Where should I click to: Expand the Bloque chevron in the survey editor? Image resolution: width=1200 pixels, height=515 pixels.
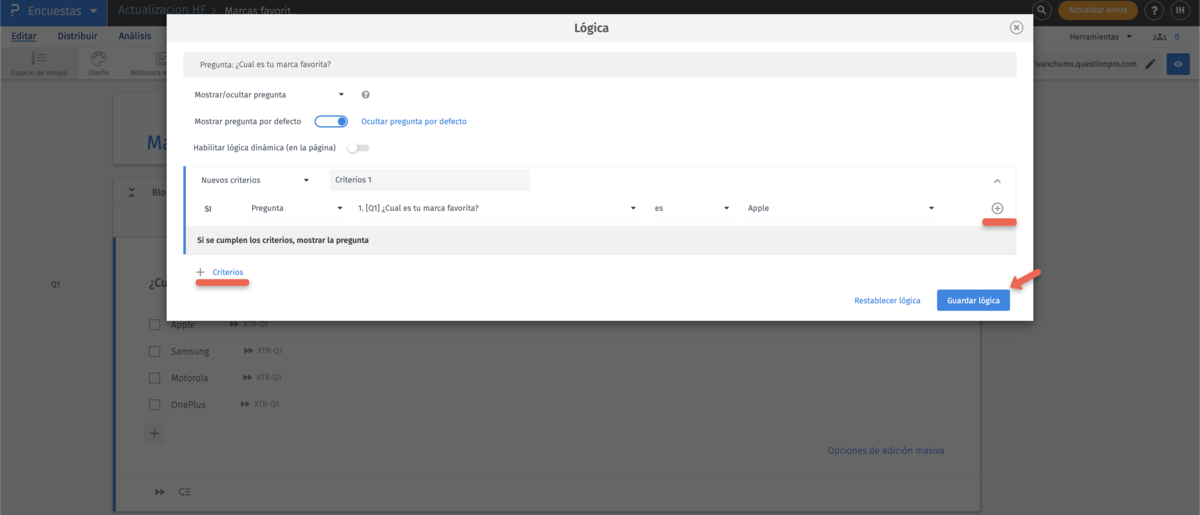pos(132,192)
